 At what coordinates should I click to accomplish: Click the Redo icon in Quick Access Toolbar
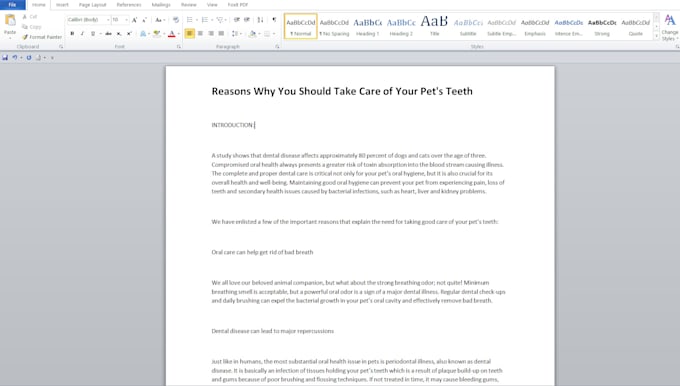29,57
